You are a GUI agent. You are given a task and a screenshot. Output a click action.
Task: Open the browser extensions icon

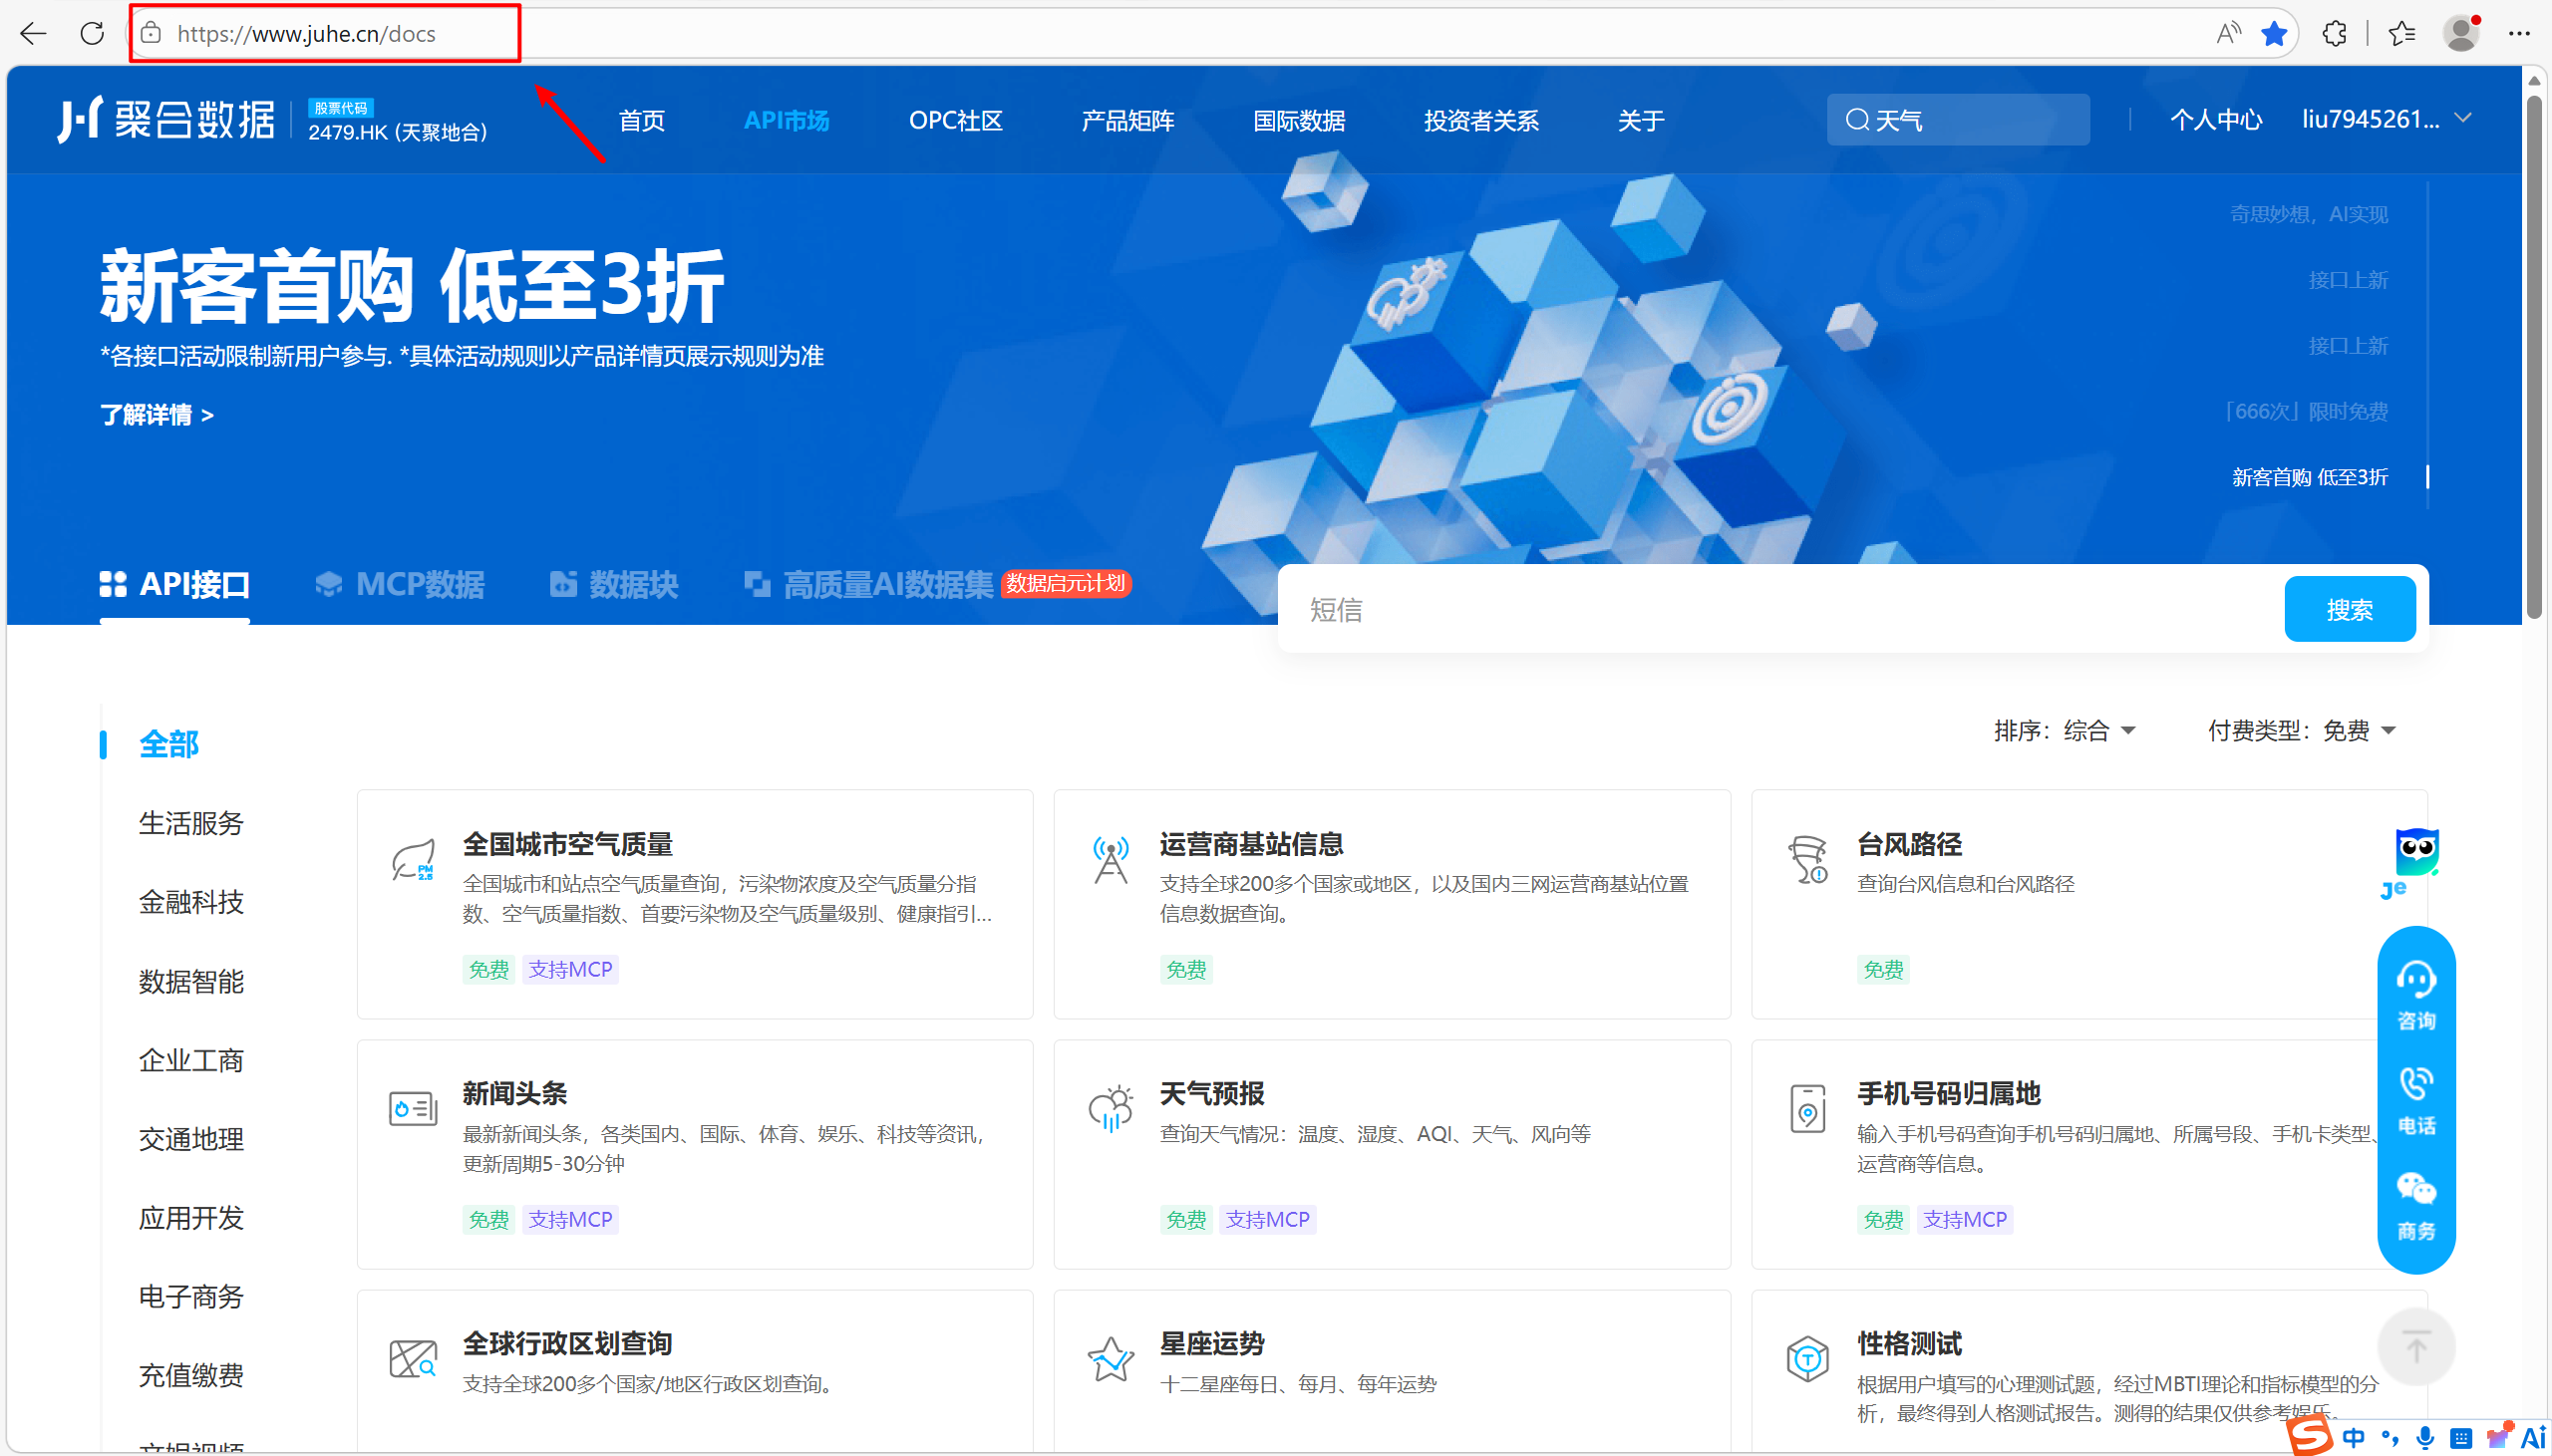2334,33
